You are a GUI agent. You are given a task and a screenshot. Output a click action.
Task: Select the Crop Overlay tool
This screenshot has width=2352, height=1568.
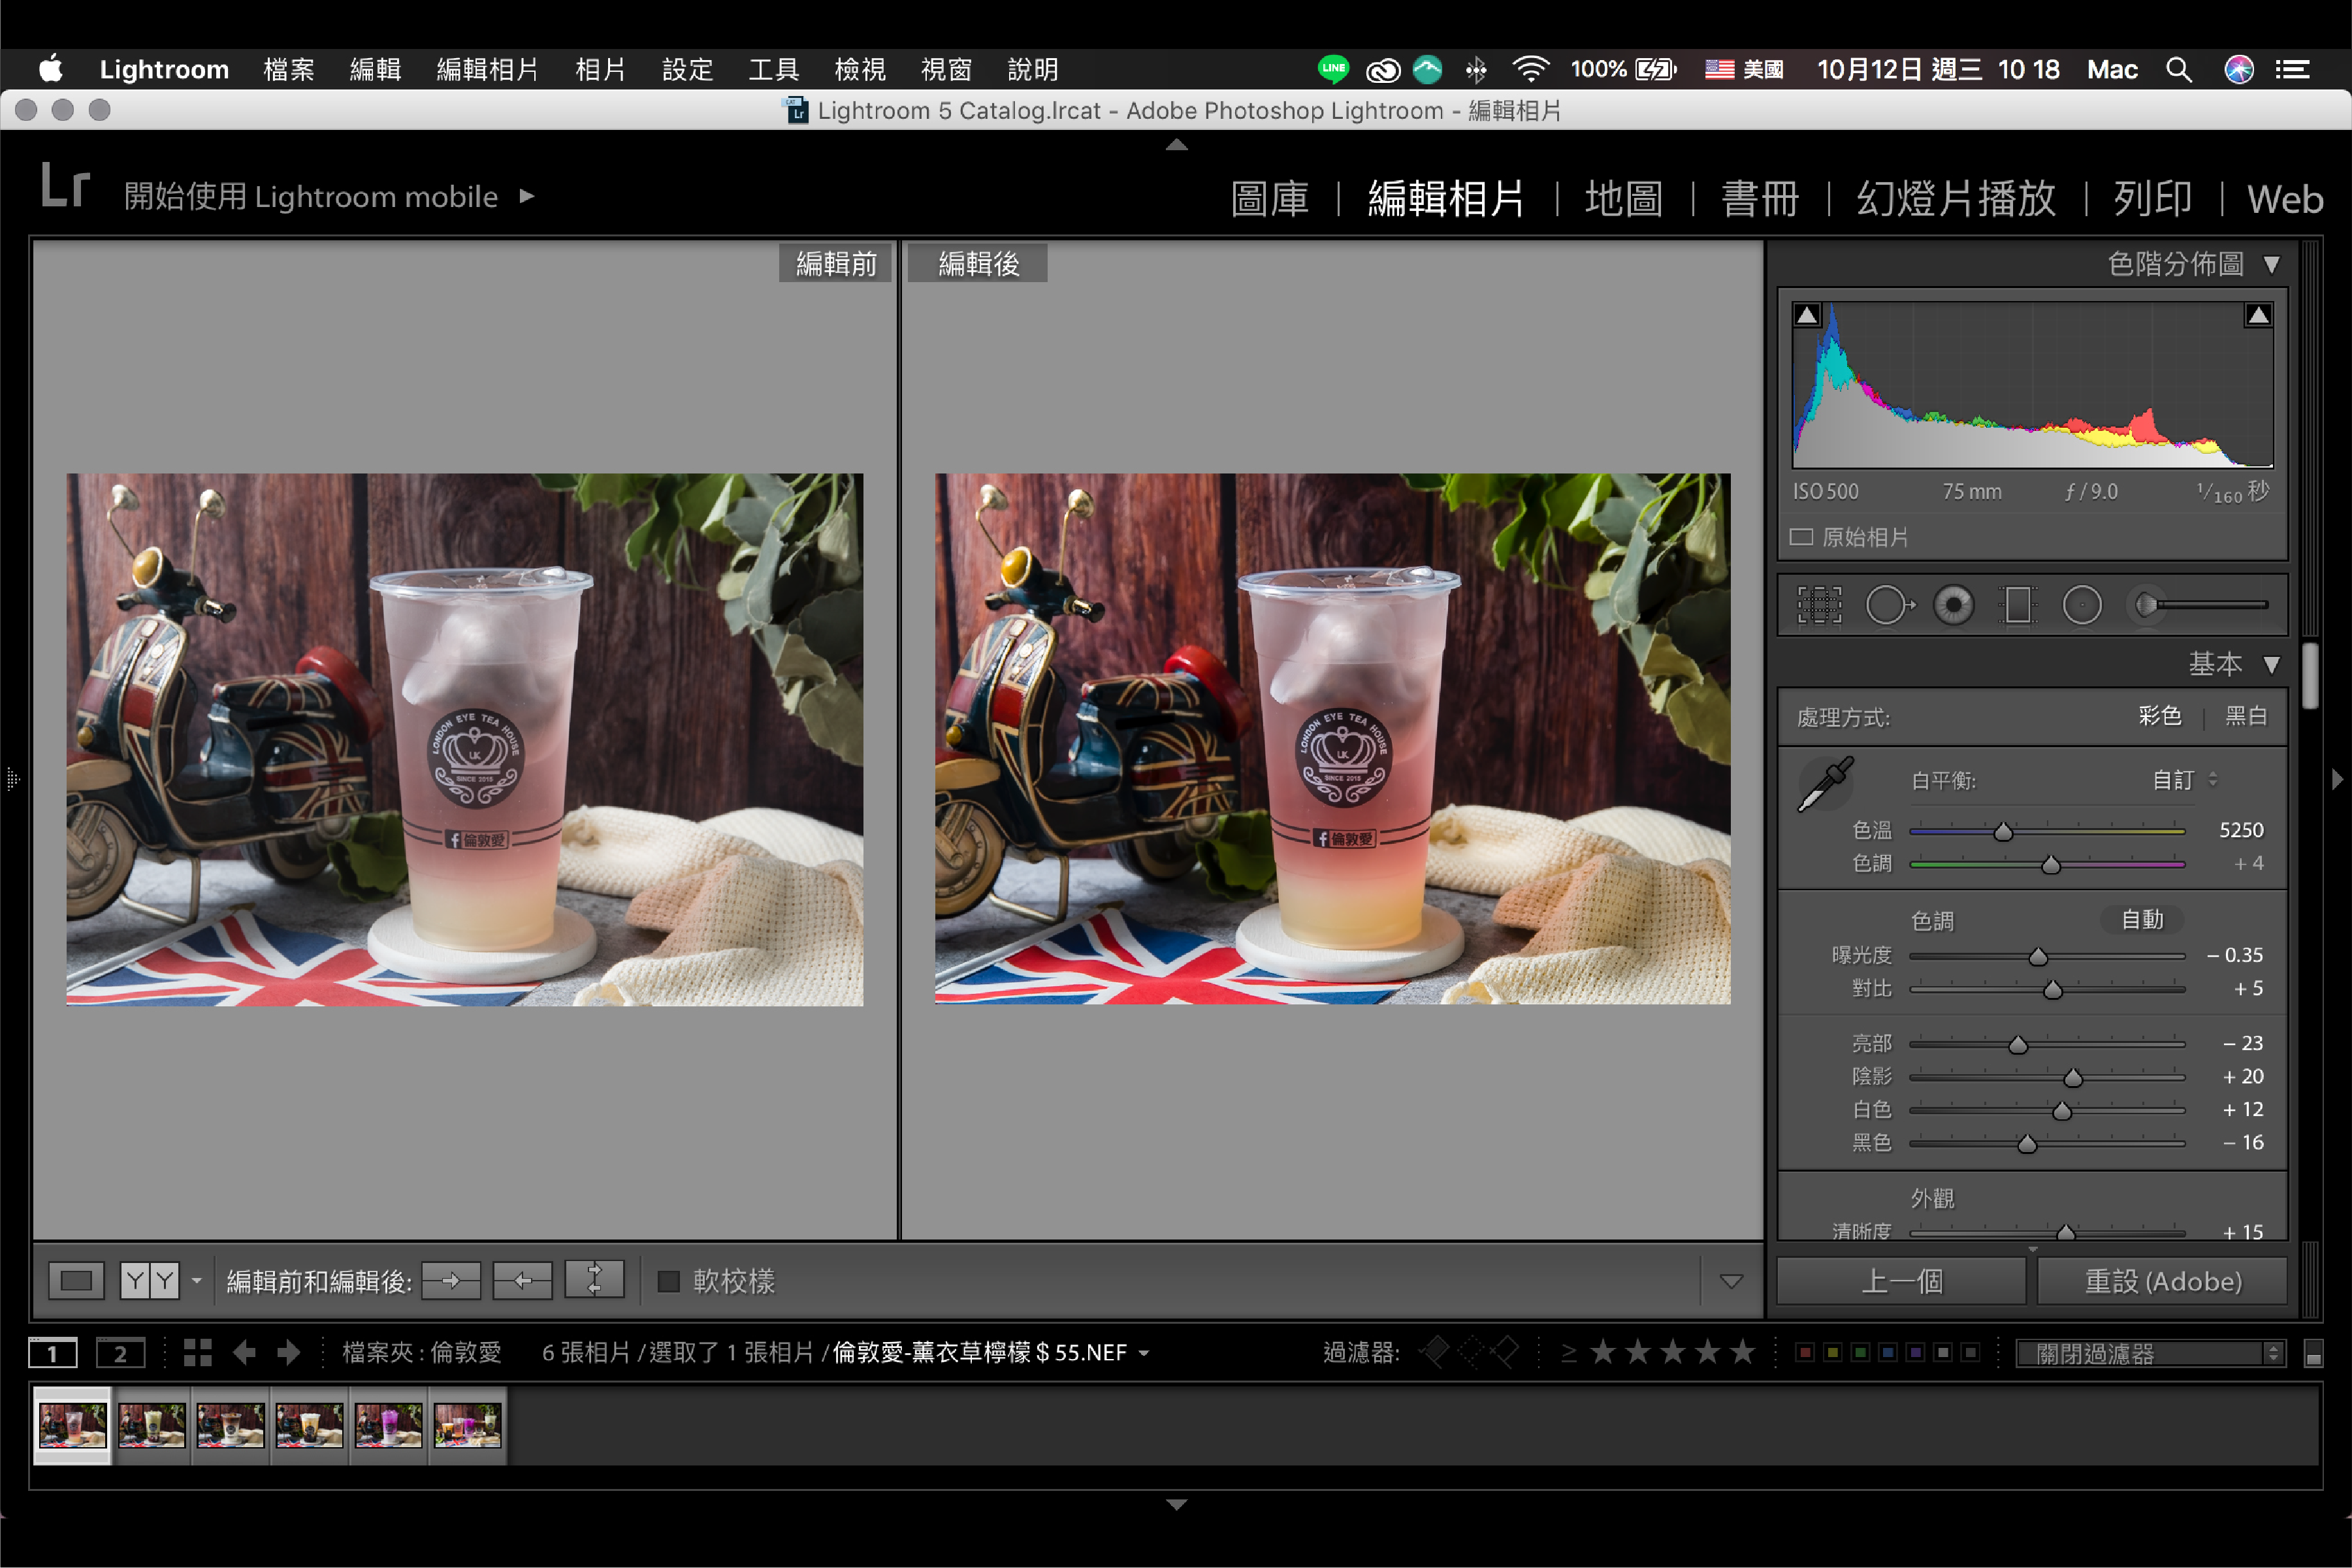click(1819, 605)
